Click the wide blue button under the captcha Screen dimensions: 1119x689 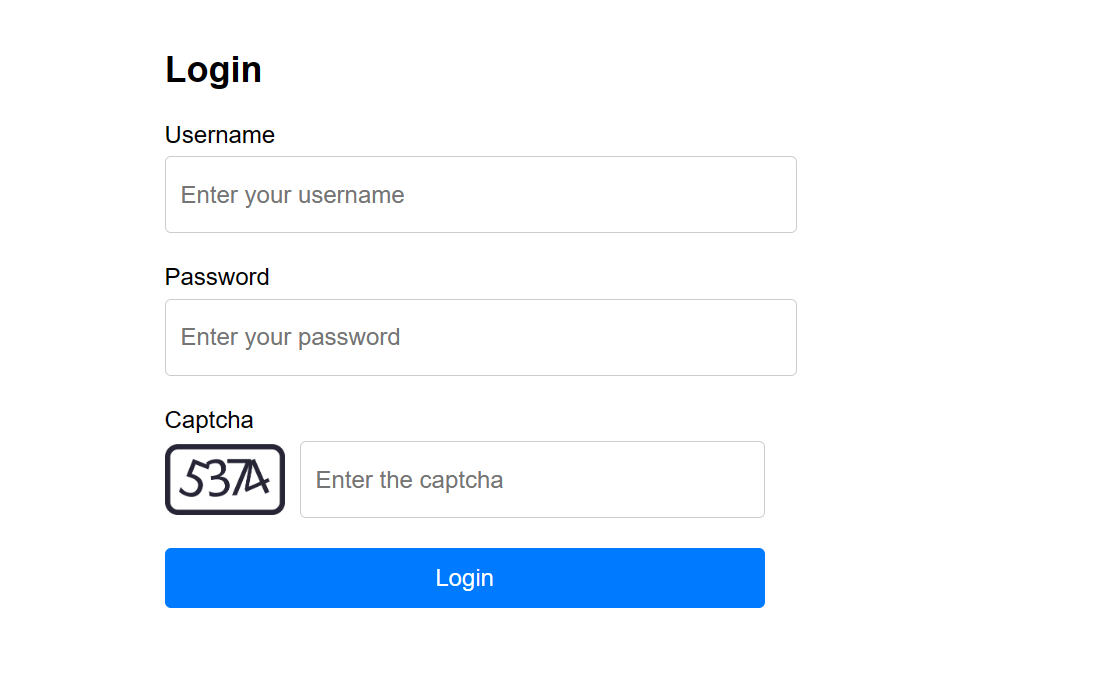464,578
